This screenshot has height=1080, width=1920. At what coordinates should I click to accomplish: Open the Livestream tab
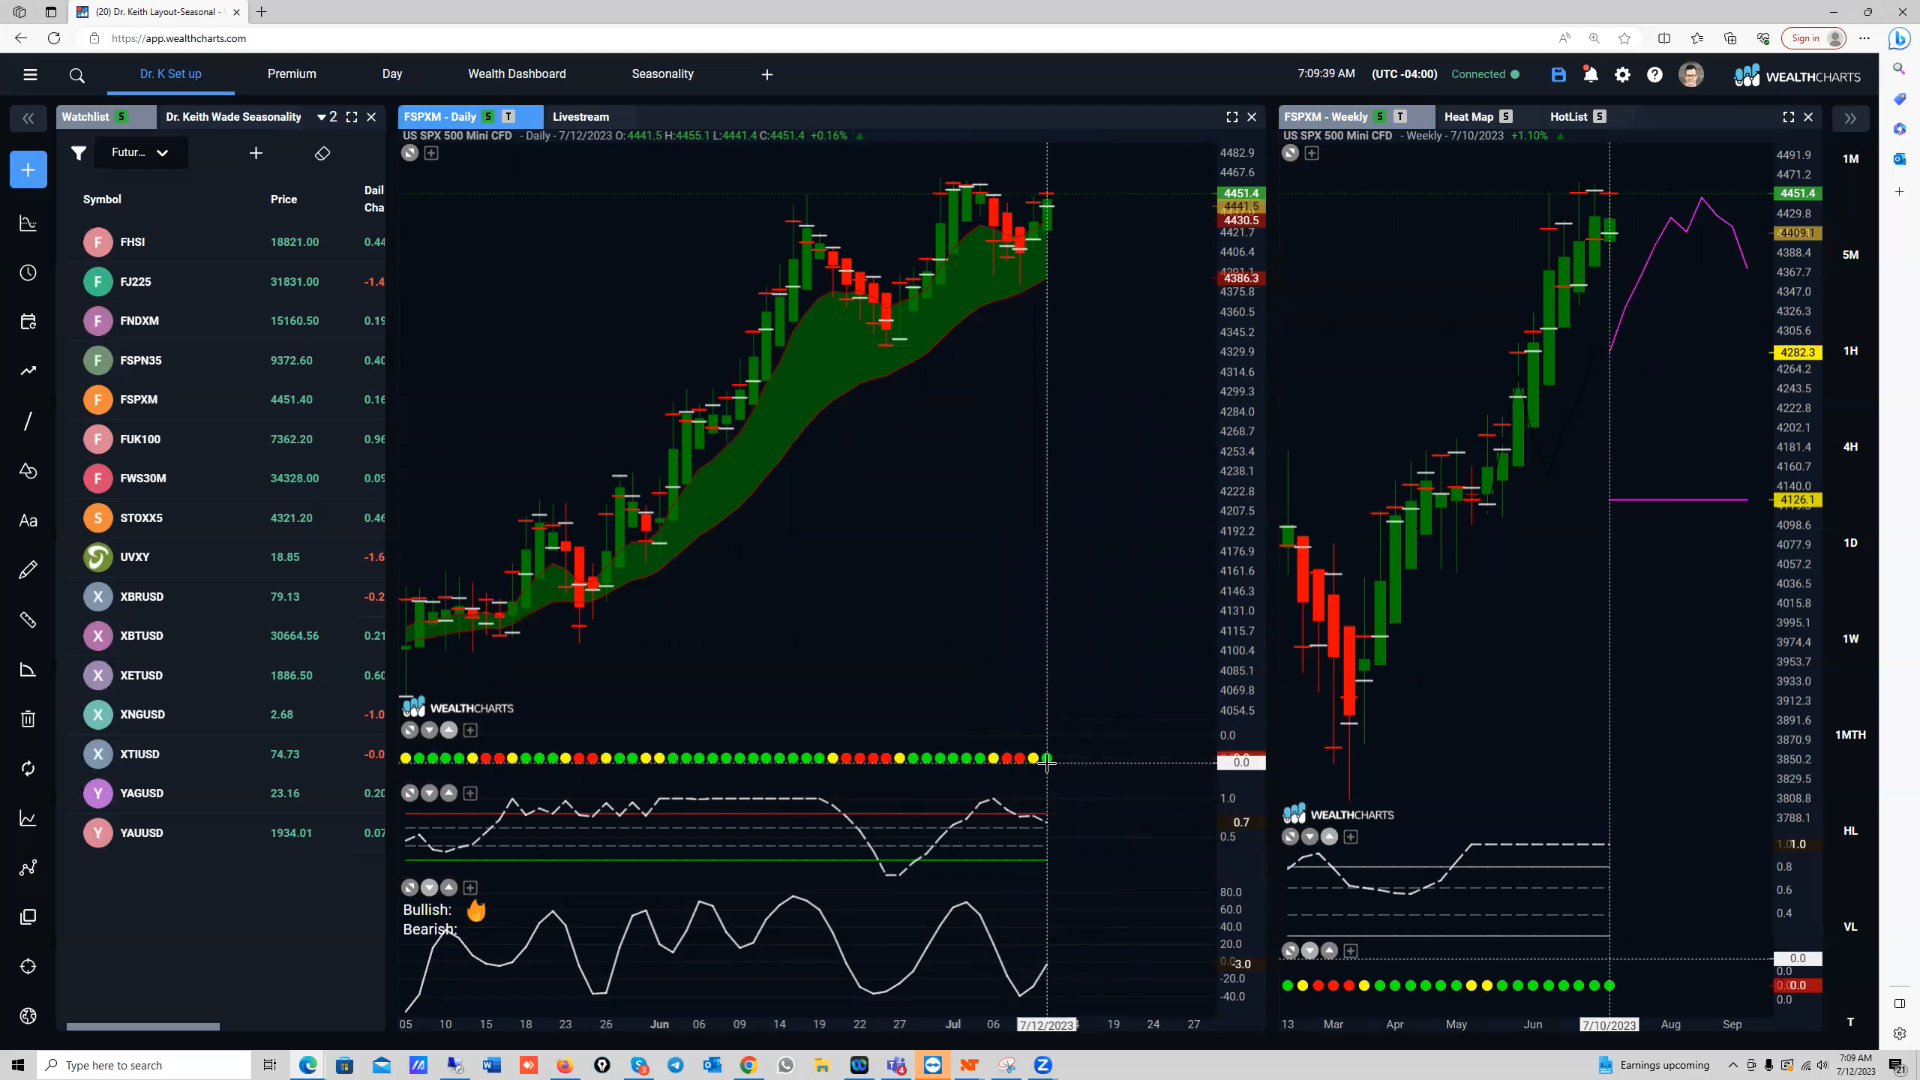[580, 117]
